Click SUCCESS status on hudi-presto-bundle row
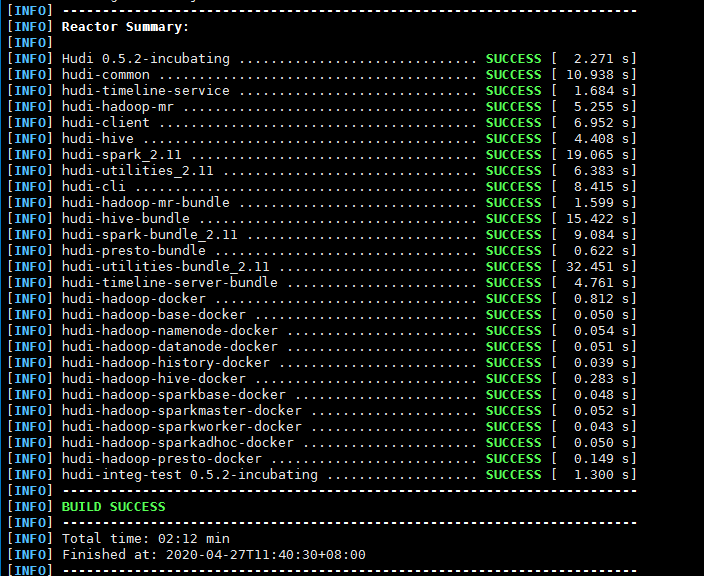 point(514,251)
